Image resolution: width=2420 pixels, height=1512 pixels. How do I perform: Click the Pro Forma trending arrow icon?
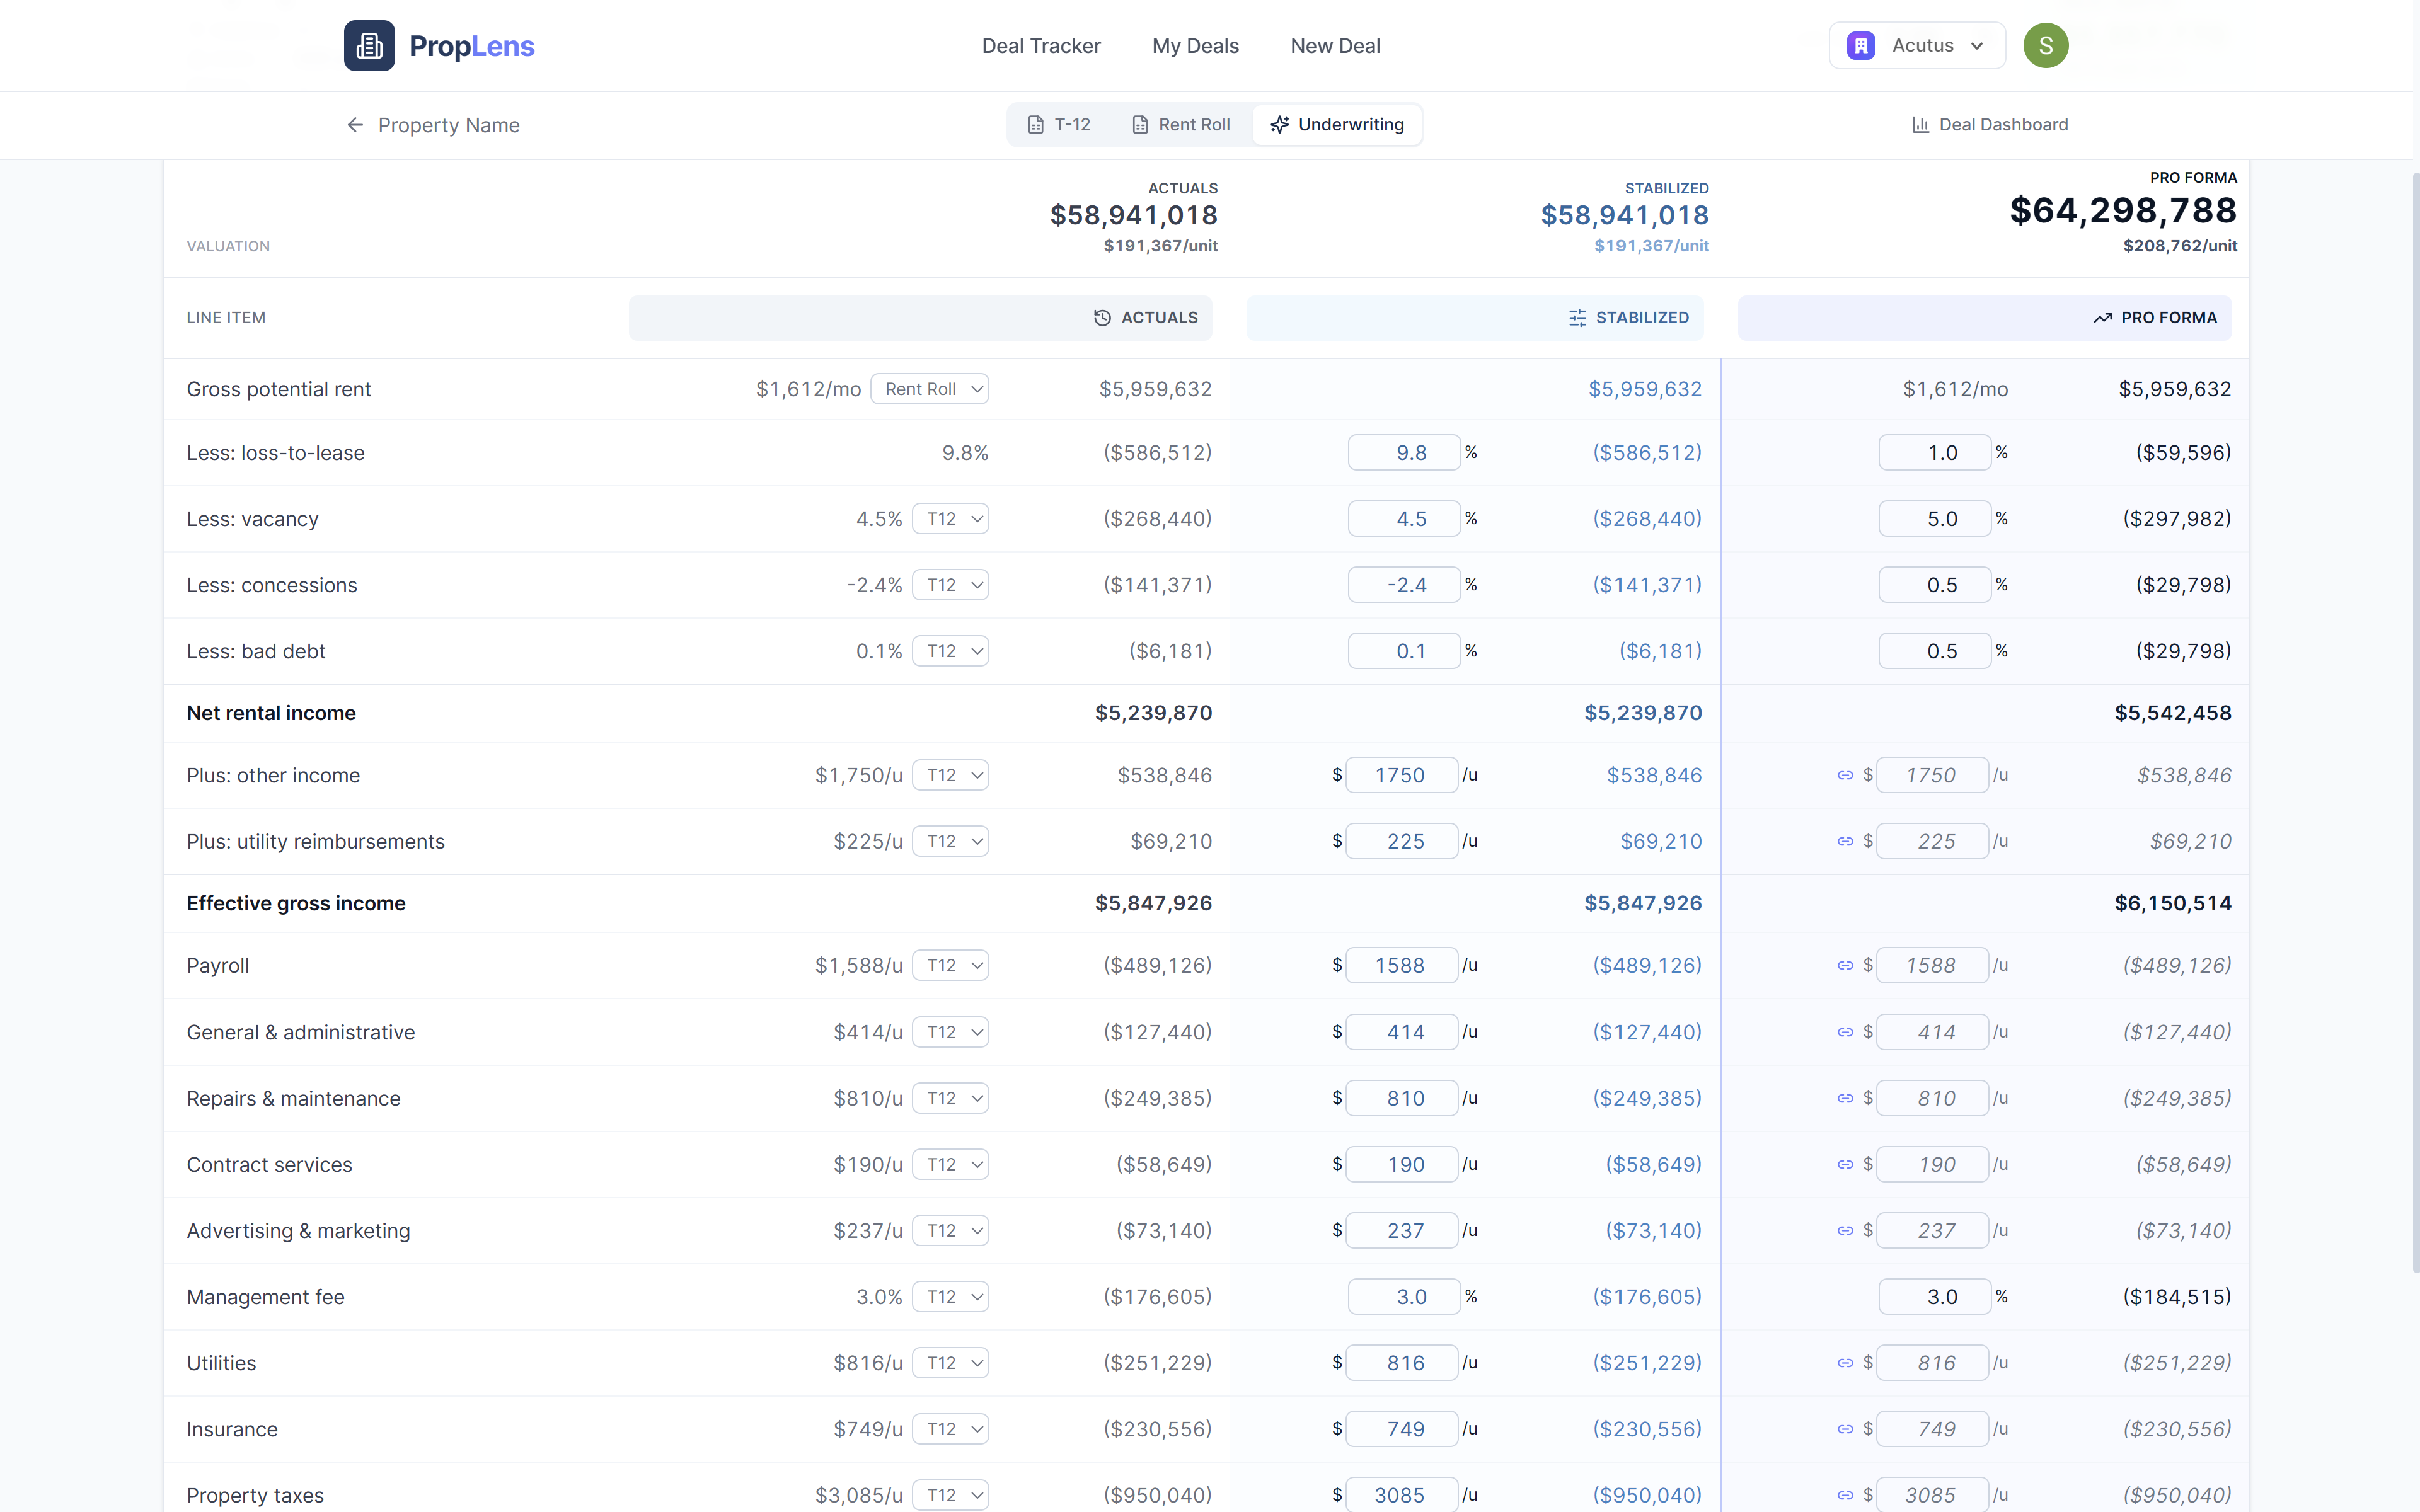2102,318
